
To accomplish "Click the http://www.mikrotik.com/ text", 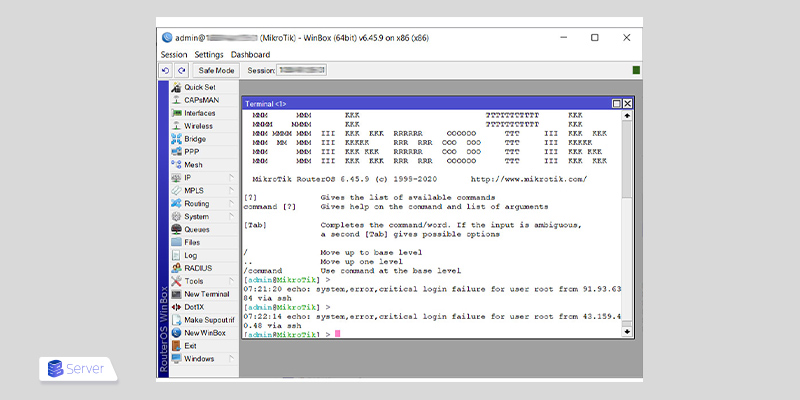I will point(529,180).
